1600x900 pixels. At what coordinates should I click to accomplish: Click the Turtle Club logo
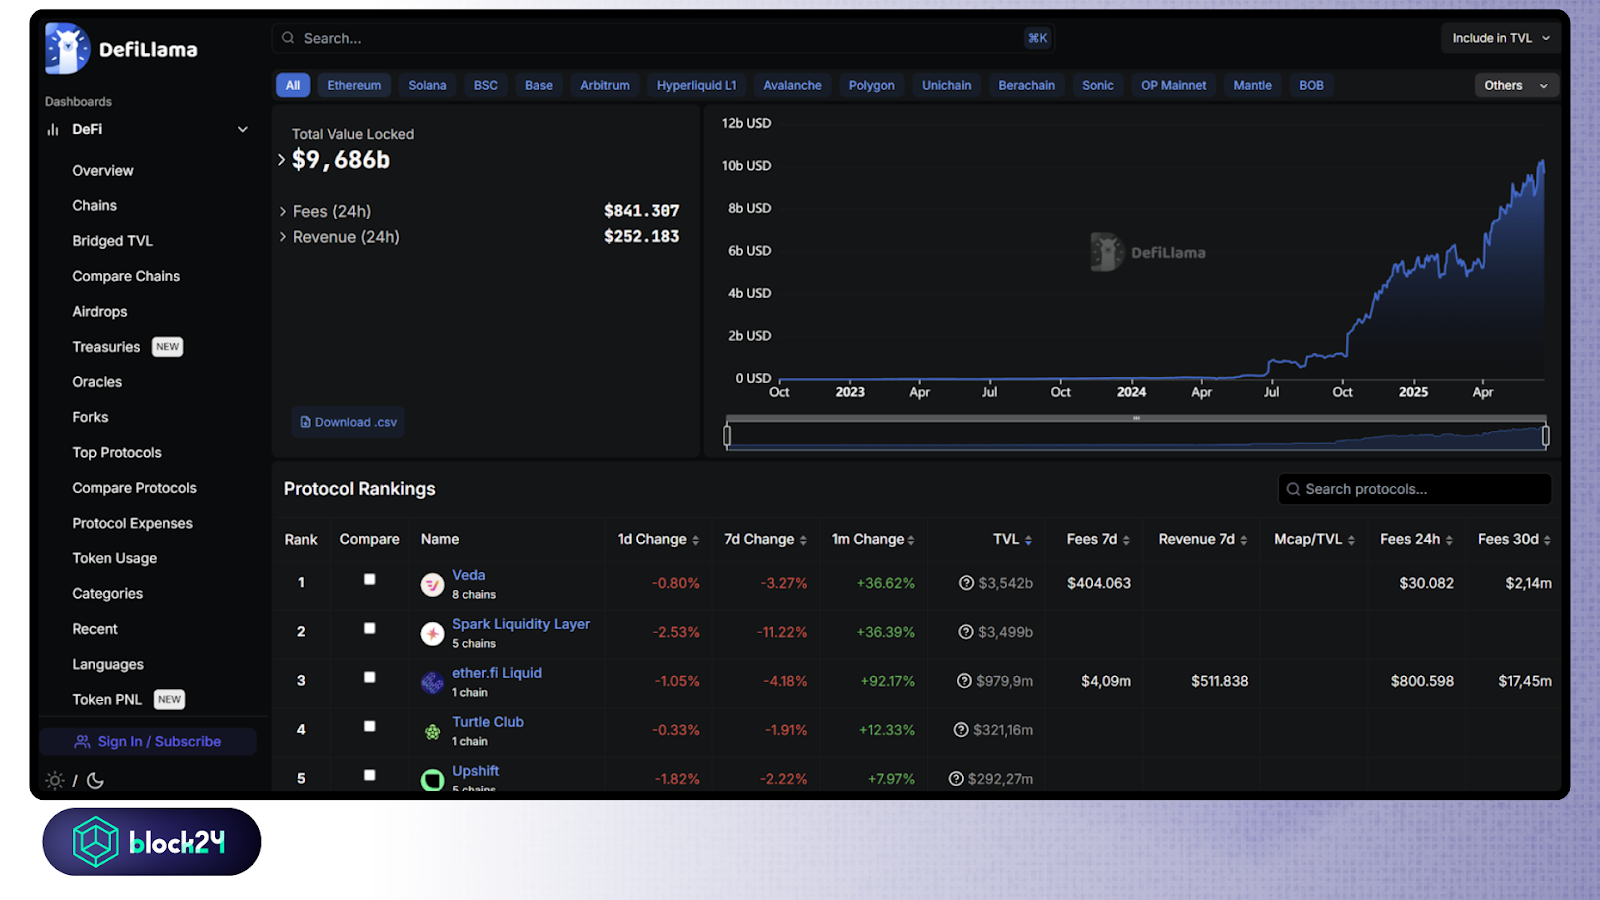click(432, 732)
